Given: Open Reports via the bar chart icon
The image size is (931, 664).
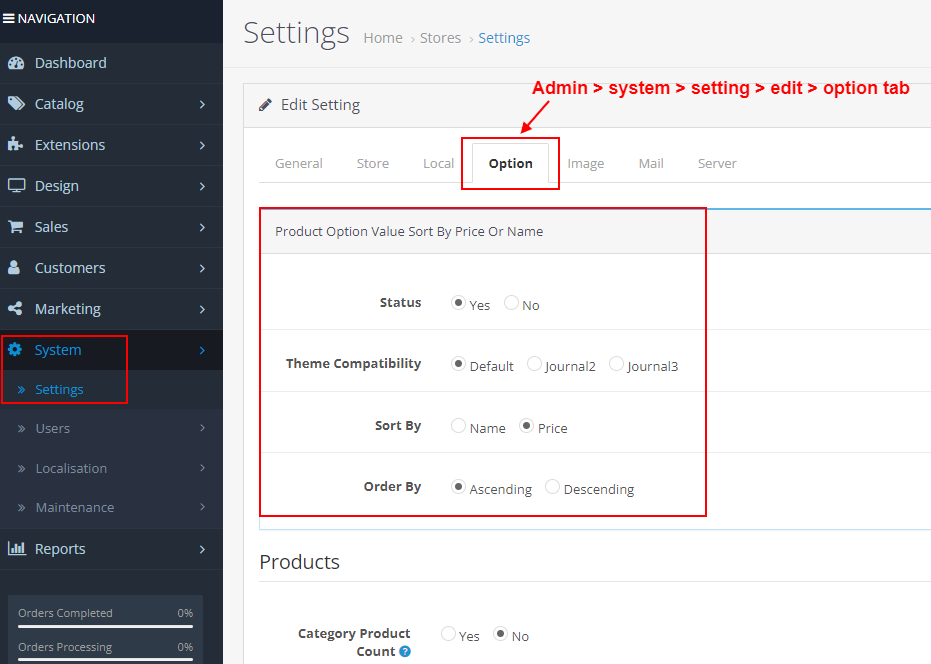Looking at the screenshot, I should (x=18, y=548).
